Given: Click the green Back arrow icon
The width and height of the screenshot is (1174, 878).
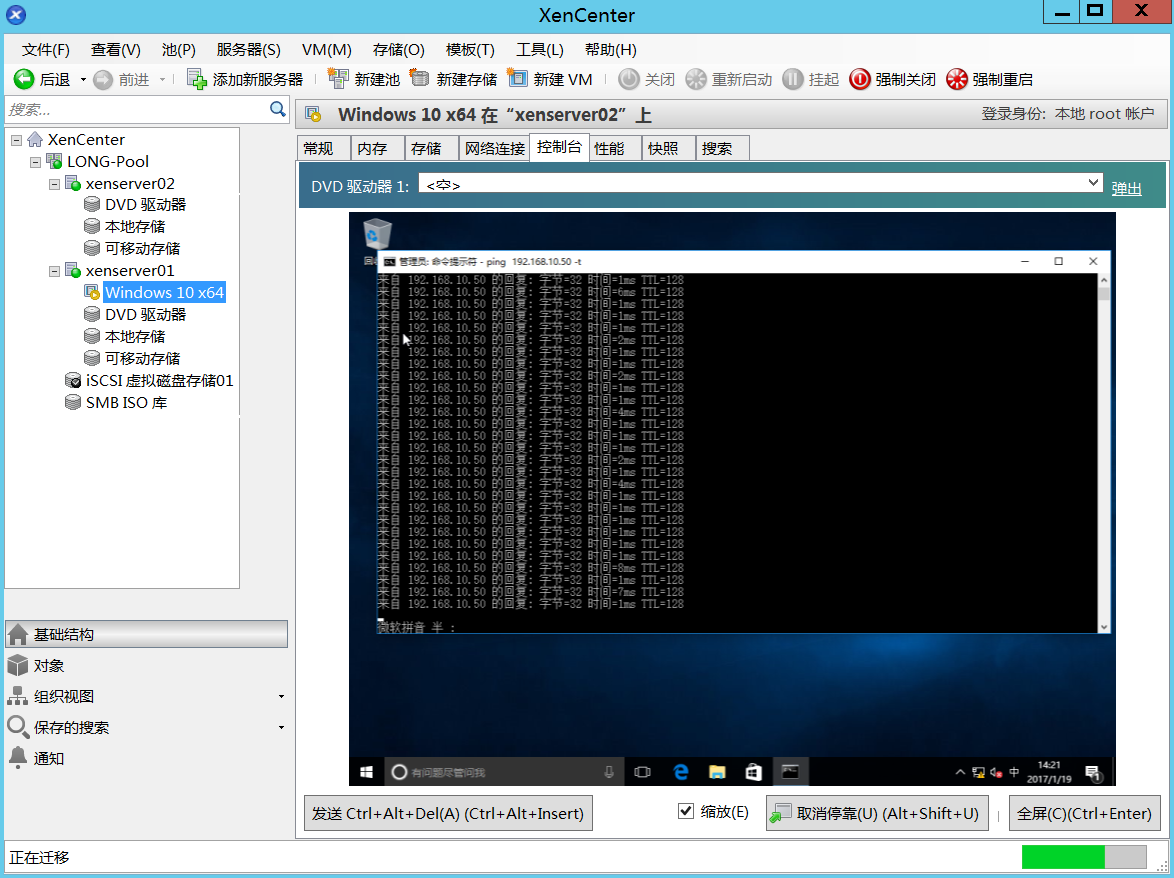Looking at the screenshot, I should click(x=24, y=79).
